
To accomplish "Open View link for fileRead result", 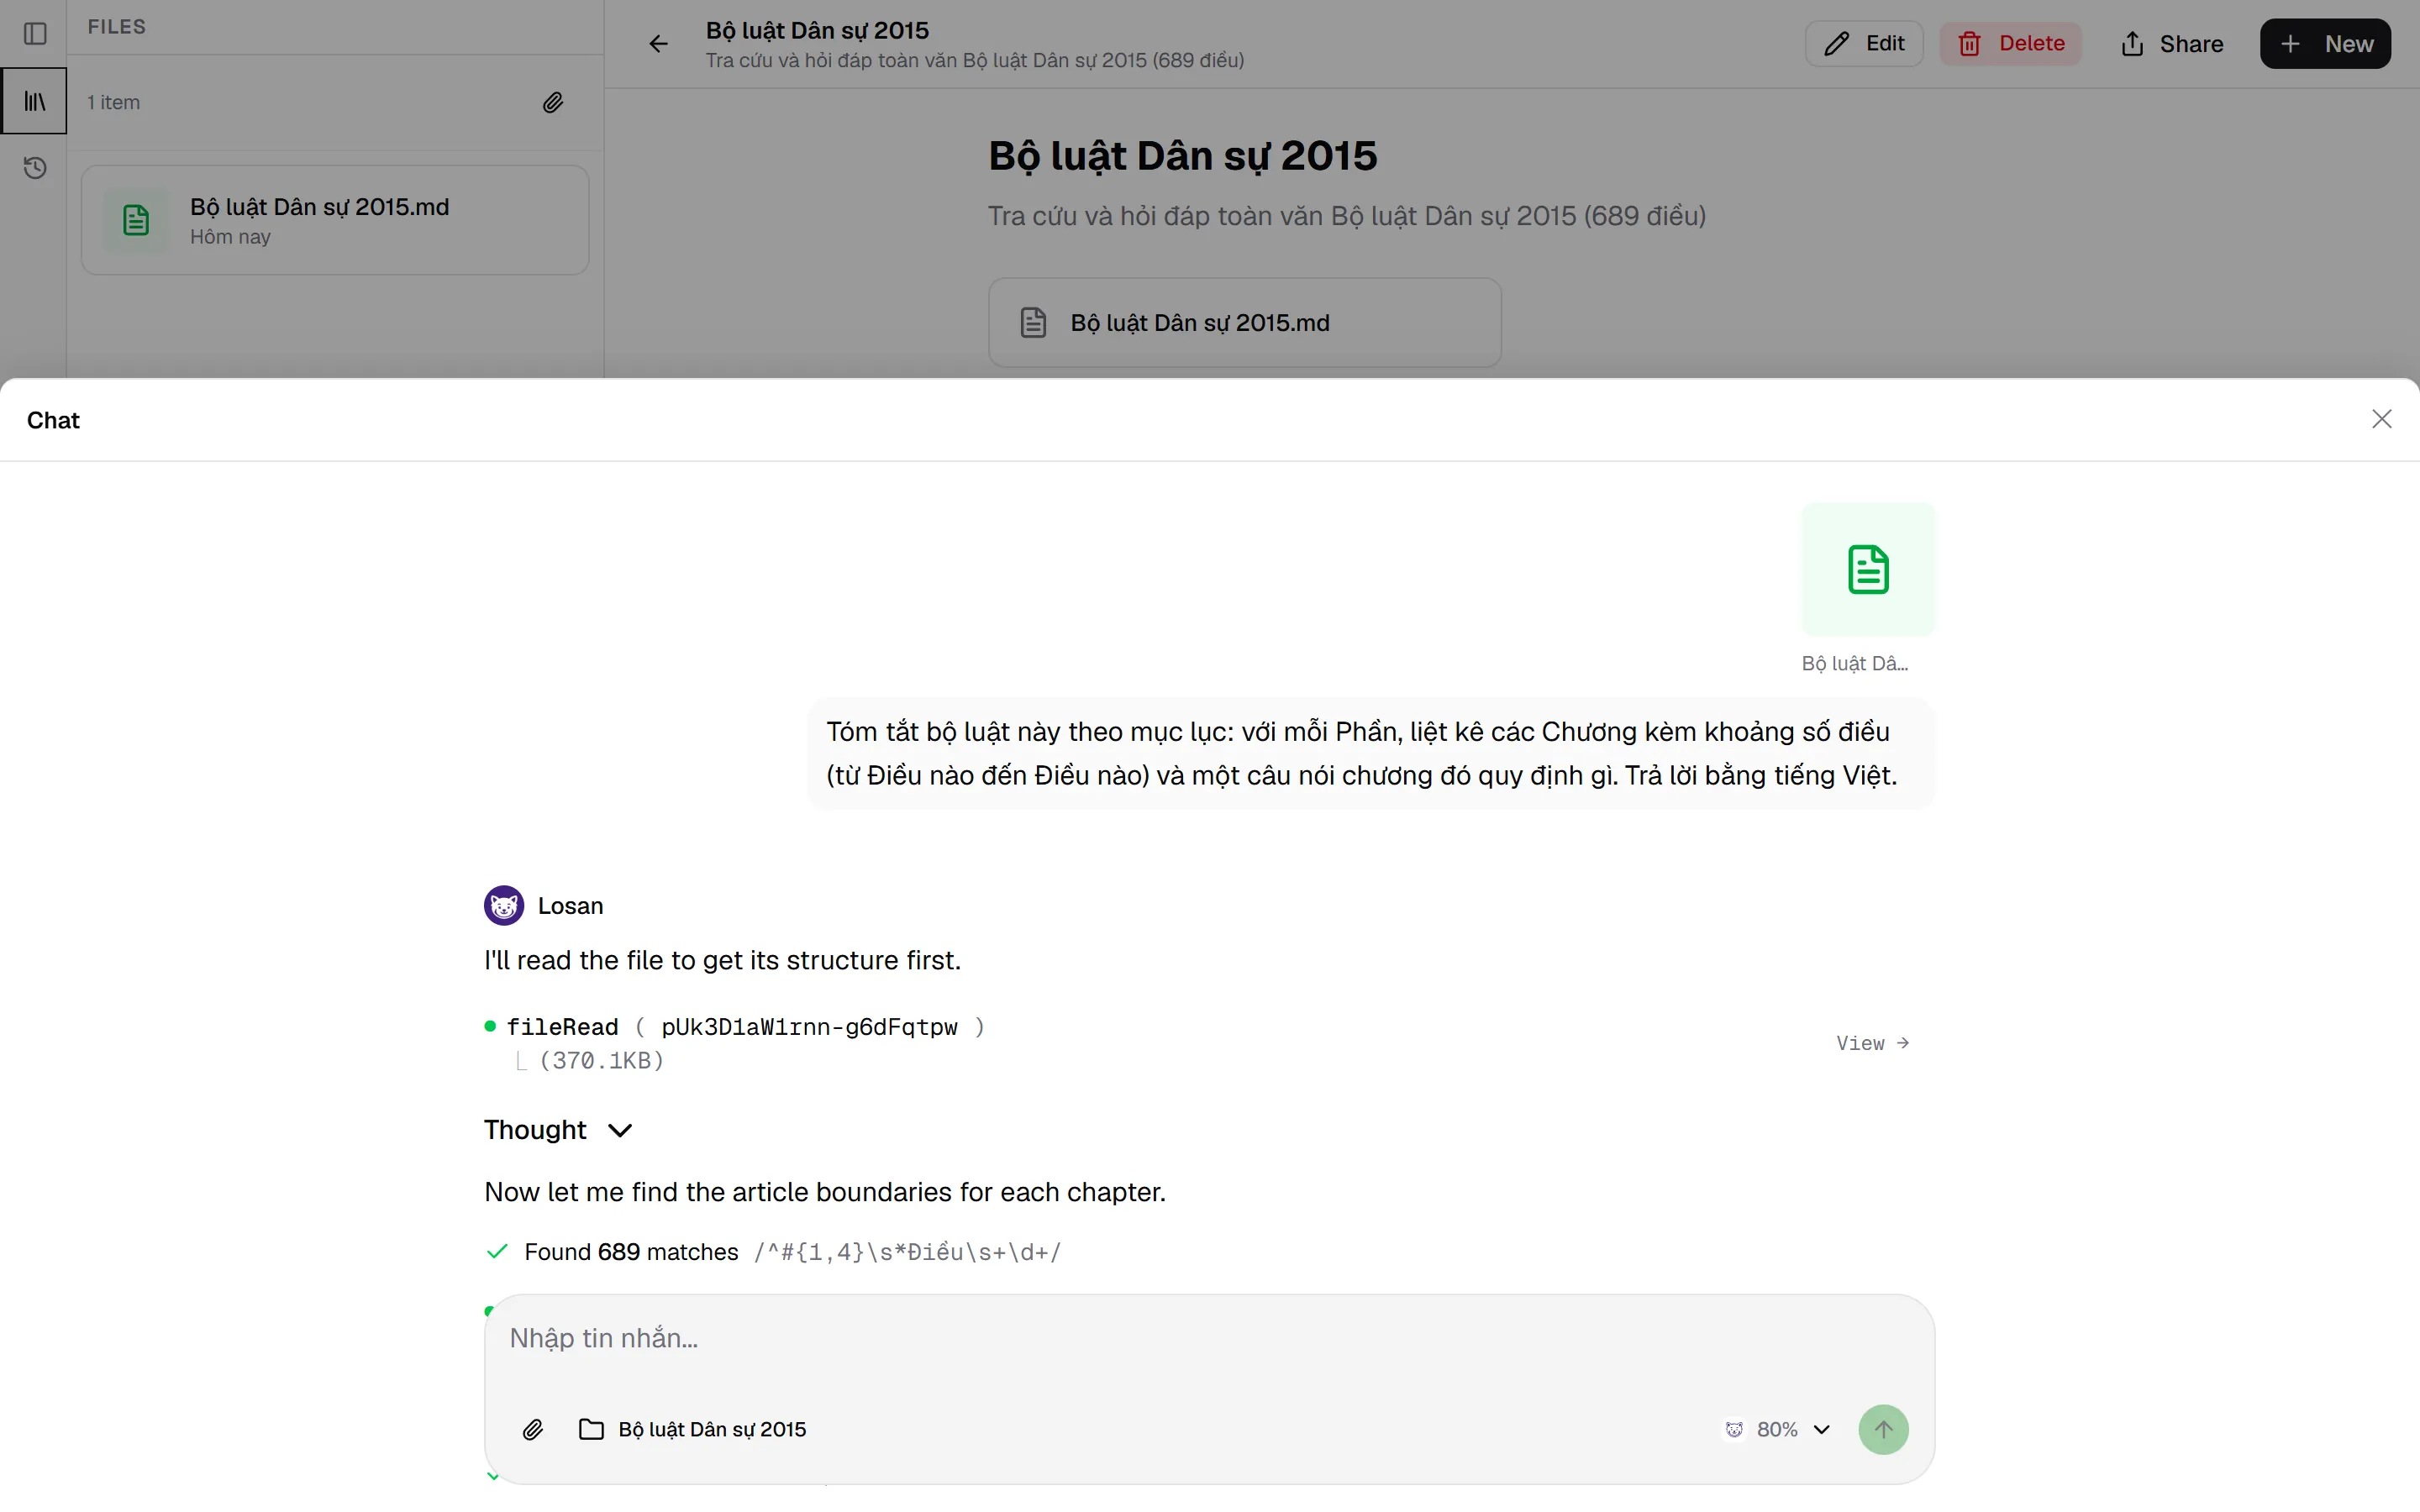I will point(1873,1043).
